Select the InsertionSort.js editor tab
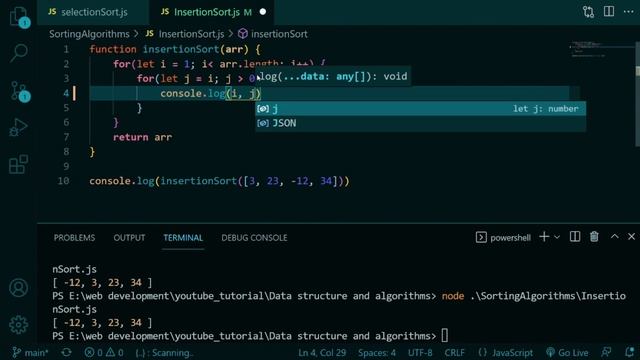 pos(211,12)
